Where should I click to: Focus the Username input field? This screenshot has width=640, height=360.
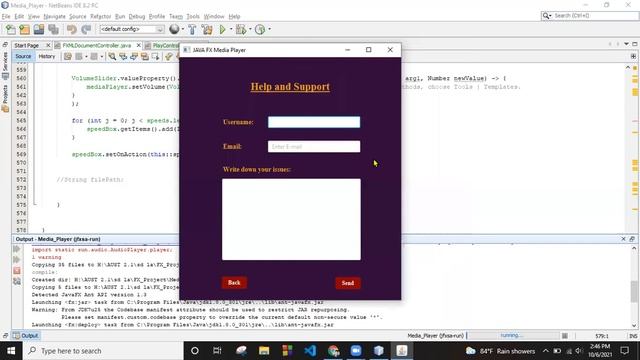point(314,122)
